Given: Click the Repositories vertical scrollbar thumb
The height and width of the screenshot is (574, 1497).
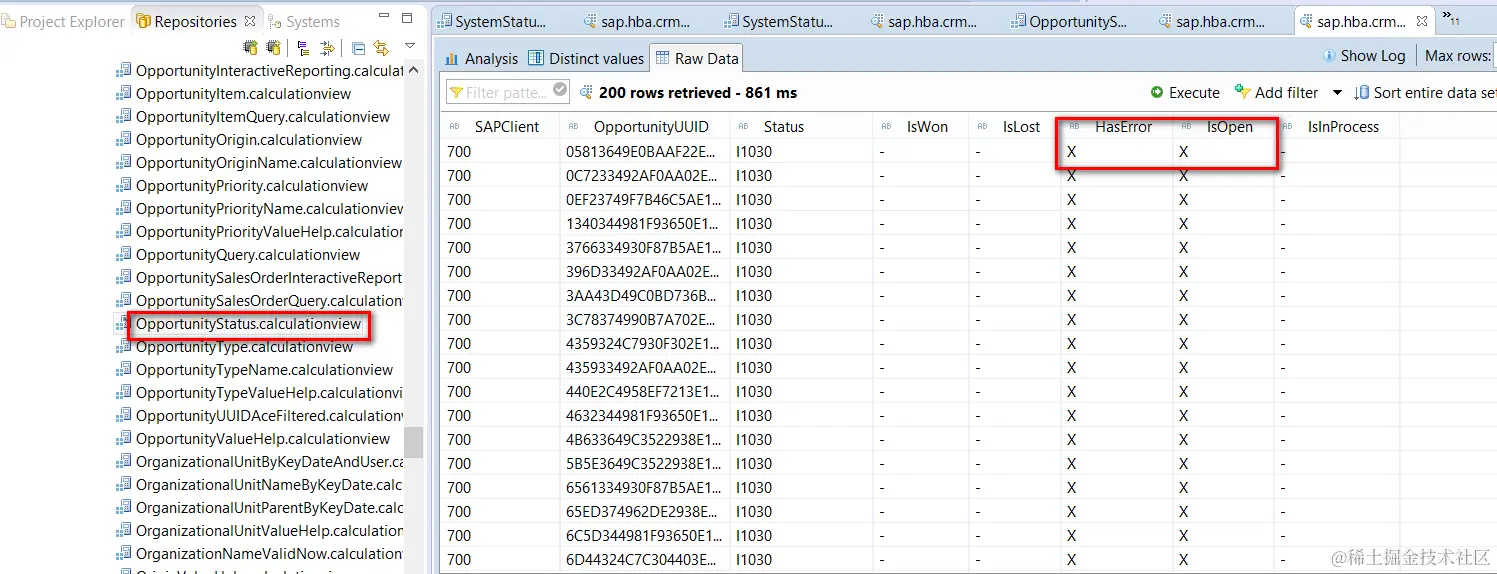Looking at the screenshot, I should point(414,442).
